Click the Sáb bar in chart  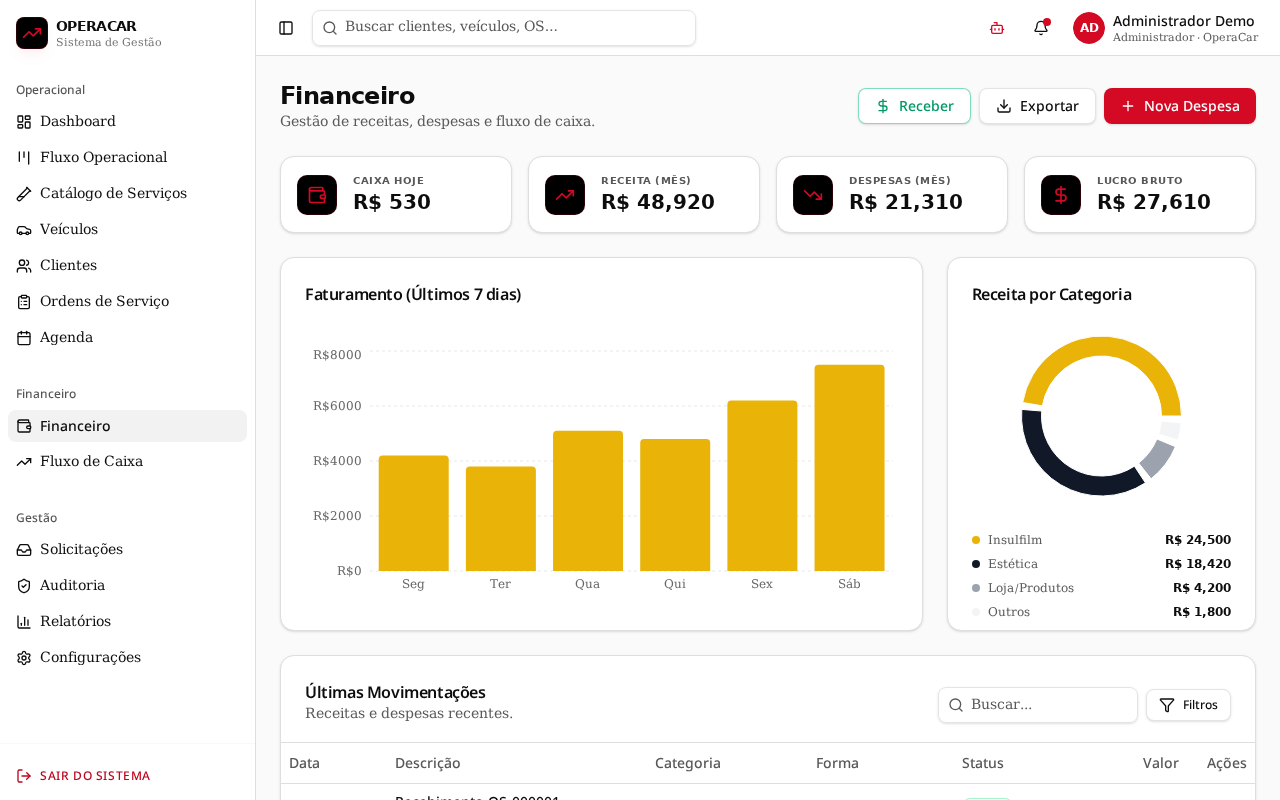pos(849,468)
